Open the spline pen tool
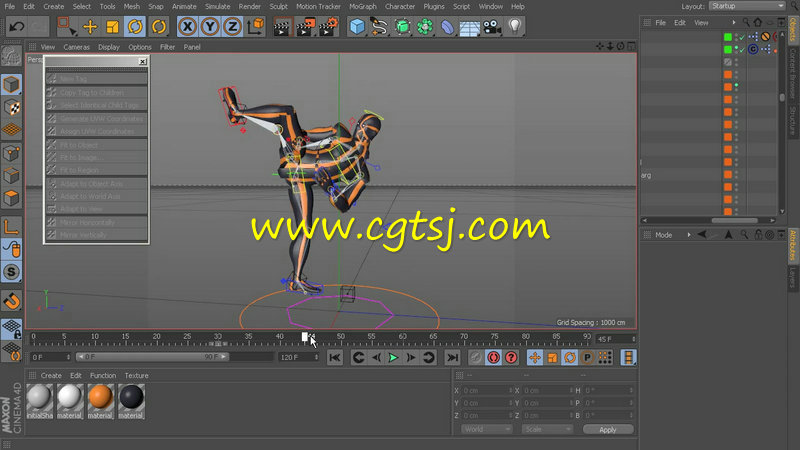 click(379, 27)
